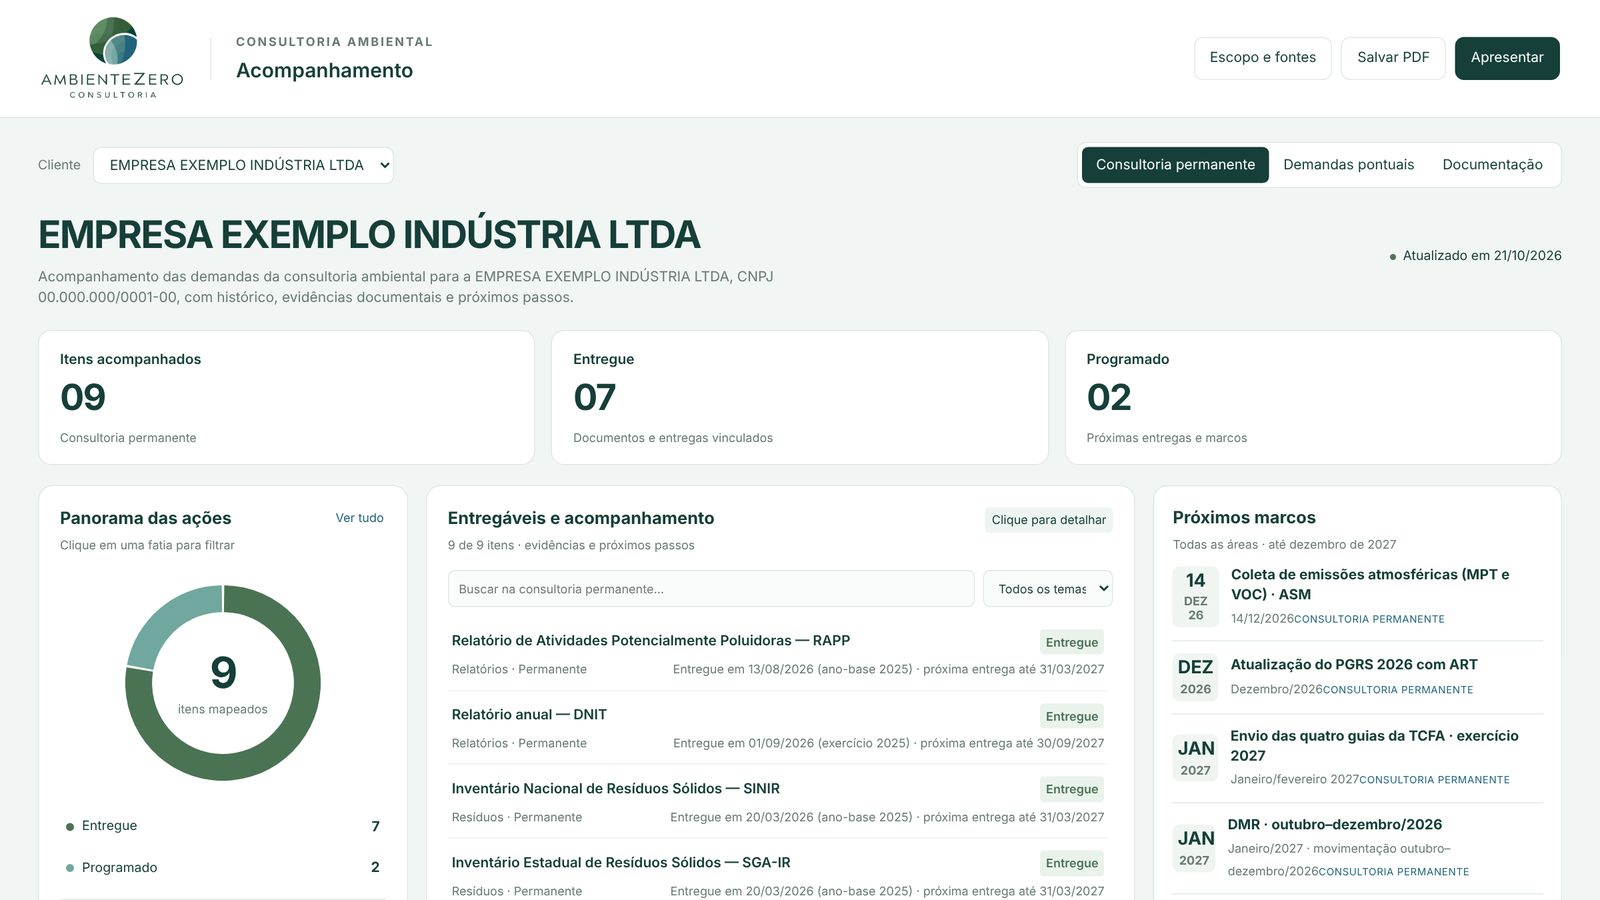Click the 9 itens mapeados donut center
The image size is (1600, 900).
click(223, 684)
